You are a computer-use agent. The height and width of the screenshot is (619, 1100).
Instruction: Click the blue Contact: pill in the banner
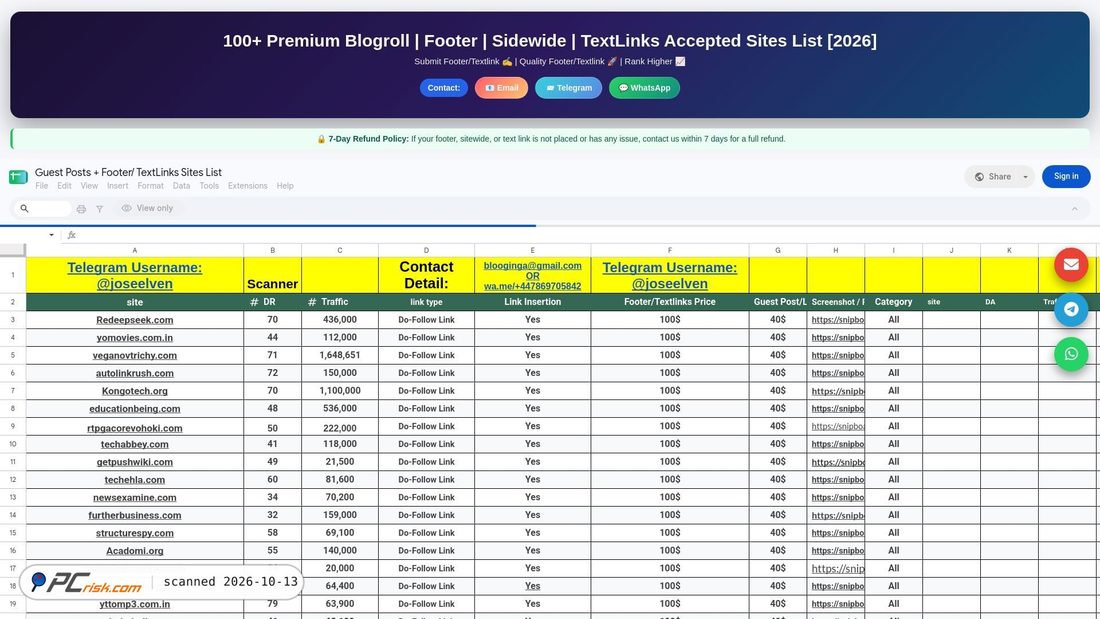(443, 88)
